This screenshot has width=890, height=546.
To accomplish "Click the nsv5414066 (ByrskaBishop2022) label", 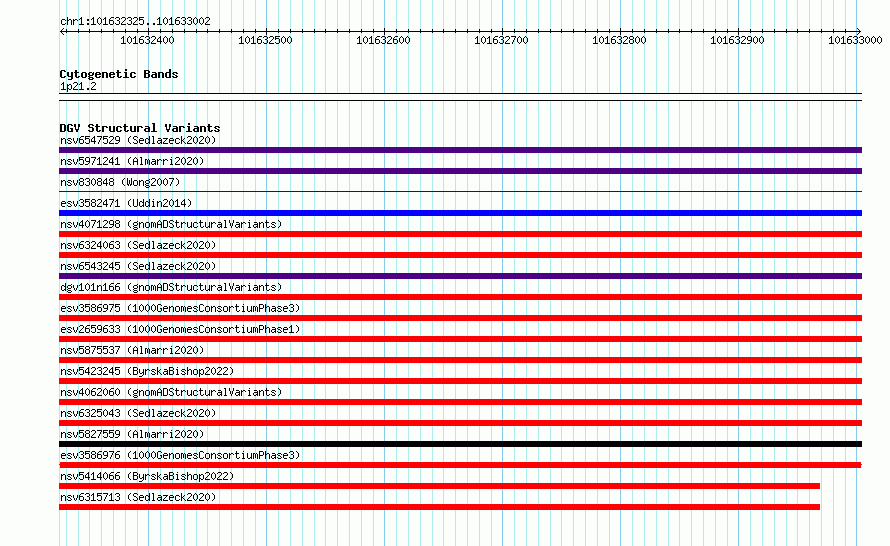I will point(147,476).
